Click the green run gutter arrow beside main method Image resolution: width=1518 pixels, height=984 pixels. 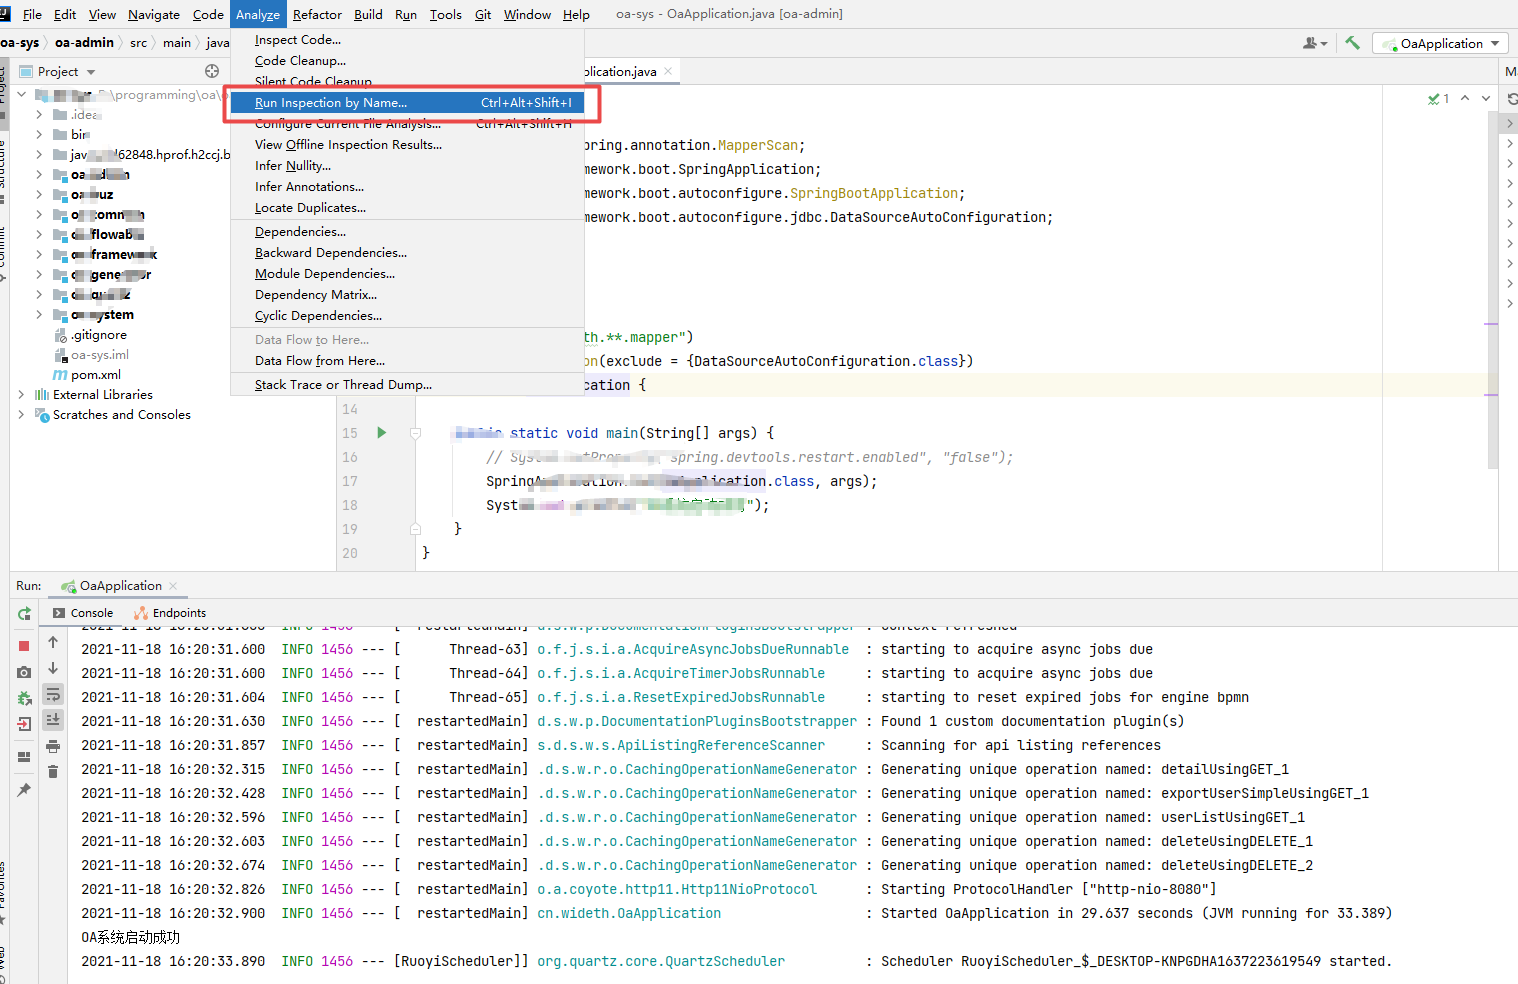[381, 433]
